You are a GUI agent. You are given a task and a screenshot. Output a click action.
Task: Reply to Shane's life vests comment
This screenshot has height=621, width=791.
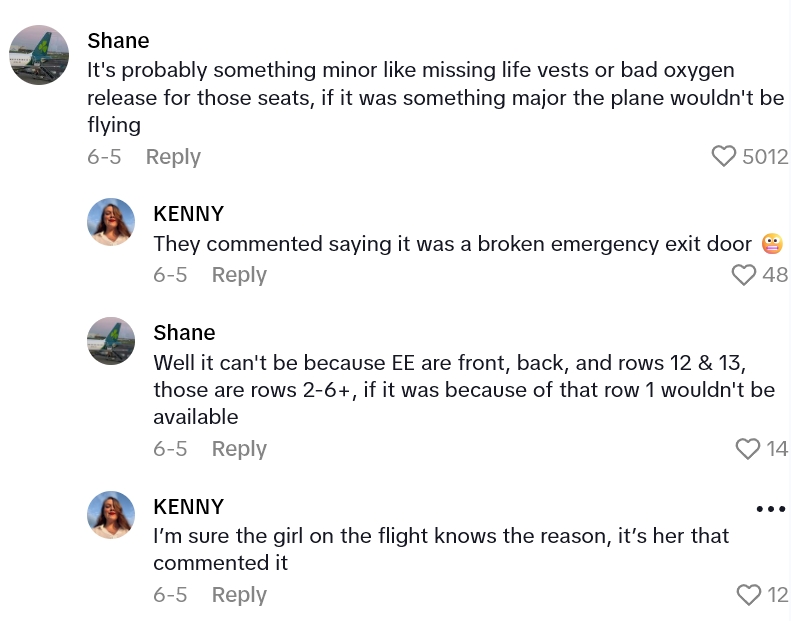[173, 157]
